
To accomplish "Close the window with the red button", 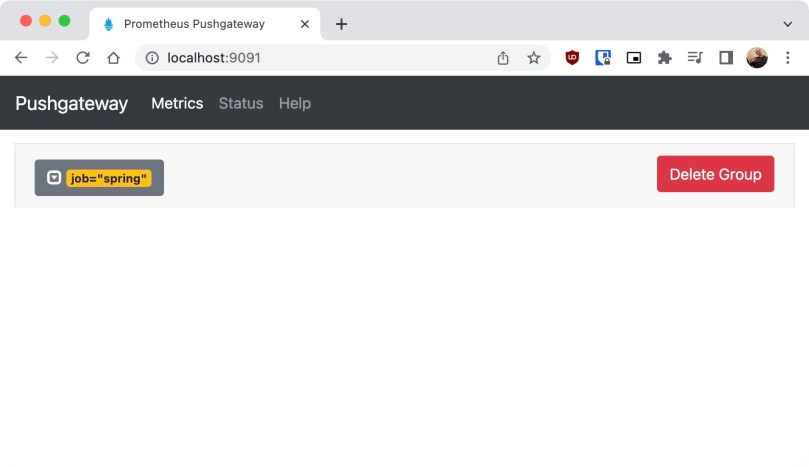I will coord(26,21).
